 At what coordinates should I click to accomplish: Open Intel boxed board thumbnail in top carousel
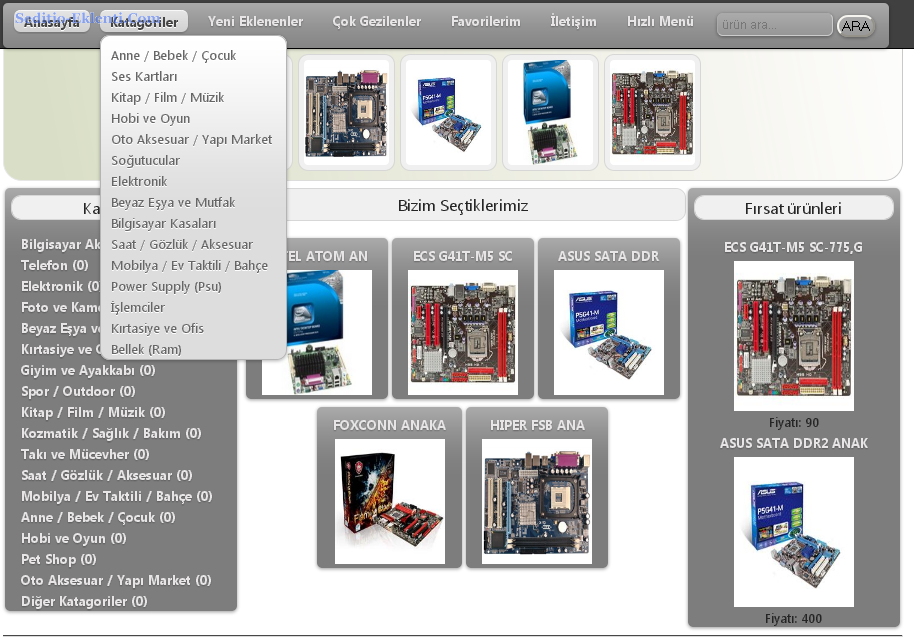pos(550,112)
